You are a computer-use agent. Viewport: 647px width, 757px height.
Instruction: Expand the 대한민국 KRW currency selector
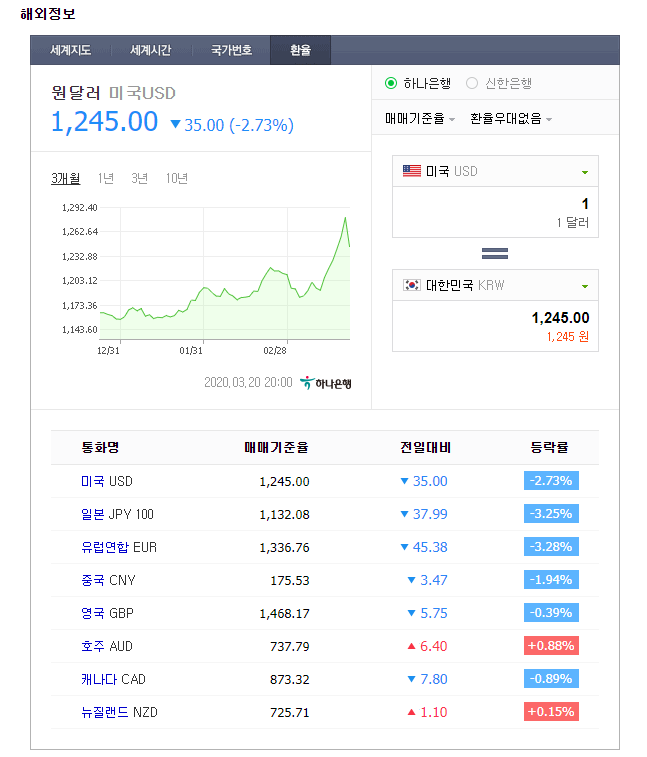pos(495,285)
